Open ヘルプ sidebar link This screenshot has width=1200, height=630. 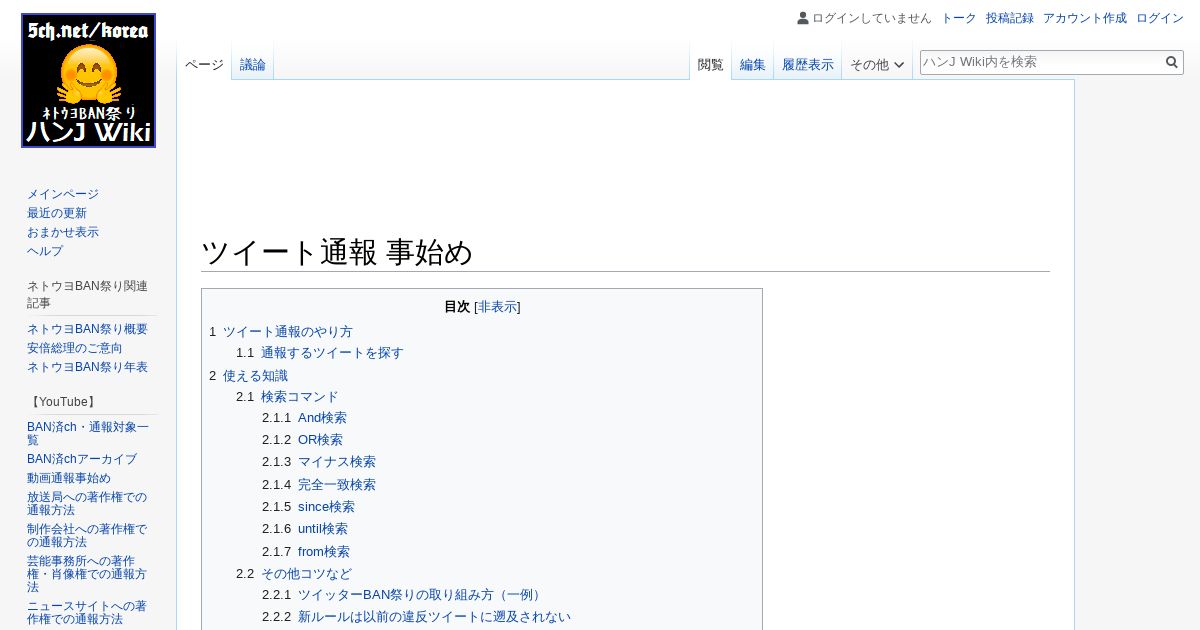[45, 251]
